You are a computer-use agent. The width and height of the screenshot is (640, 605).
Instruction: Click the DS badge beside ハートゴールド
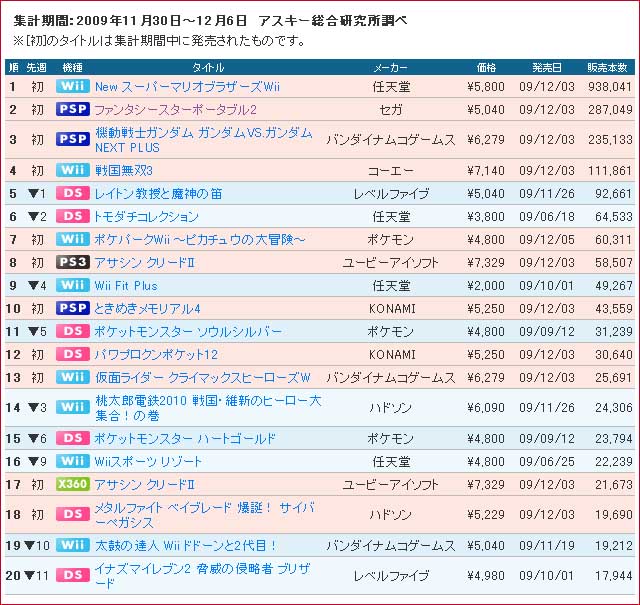73,438
